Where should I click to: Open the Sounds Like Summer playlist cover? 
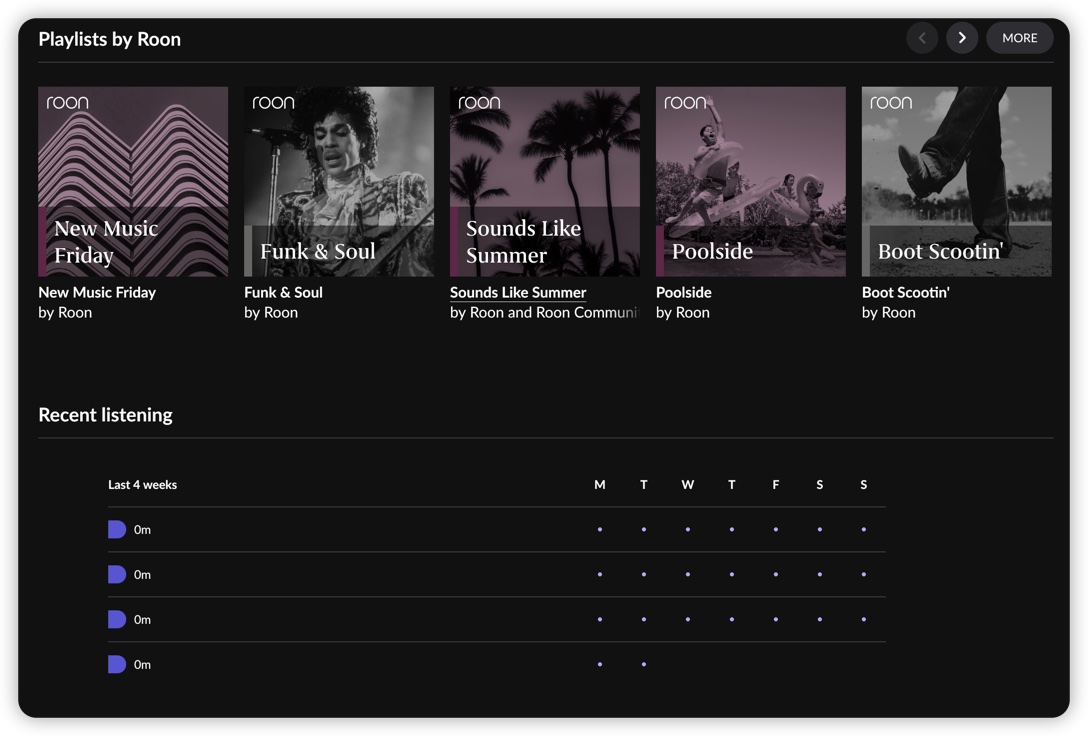545,181
